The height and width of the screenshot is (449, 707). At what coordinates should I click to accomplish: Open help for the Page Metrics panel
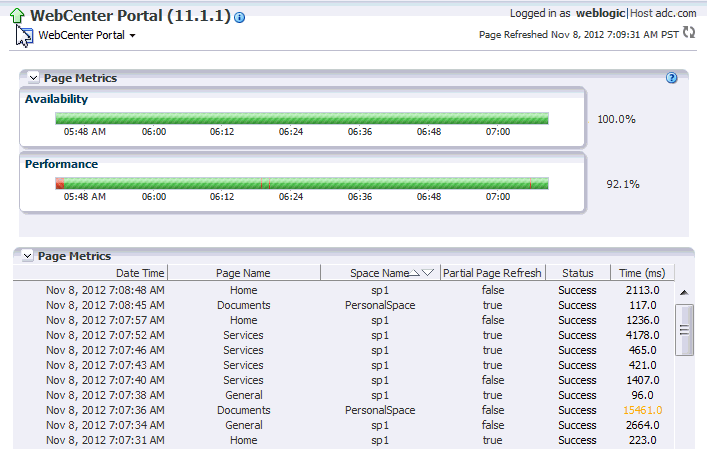click(671, 78)
